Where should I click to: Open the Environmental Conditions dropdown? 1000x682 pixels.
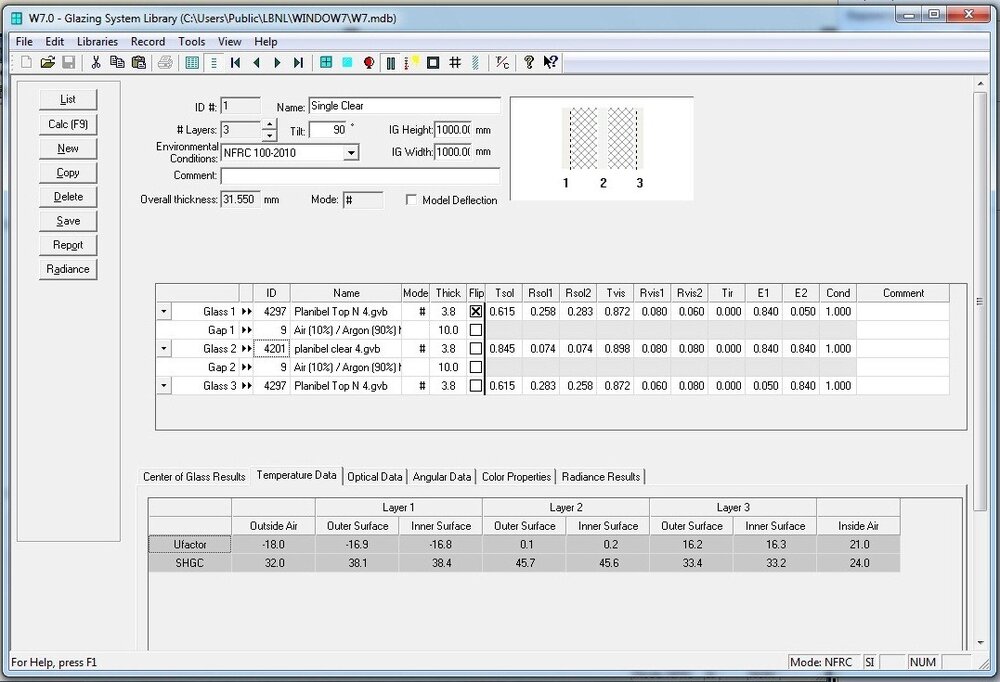(351, 153)
